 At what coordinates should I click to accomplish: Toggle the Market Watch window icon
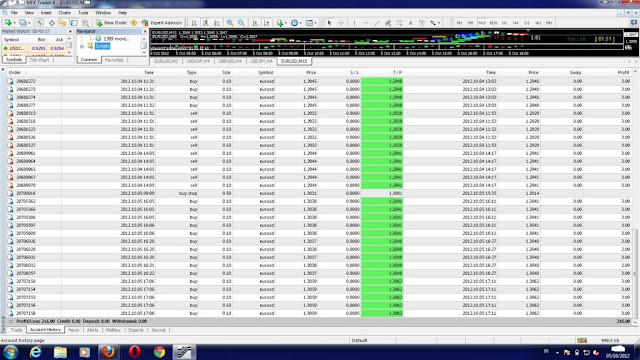pos(40,23)
